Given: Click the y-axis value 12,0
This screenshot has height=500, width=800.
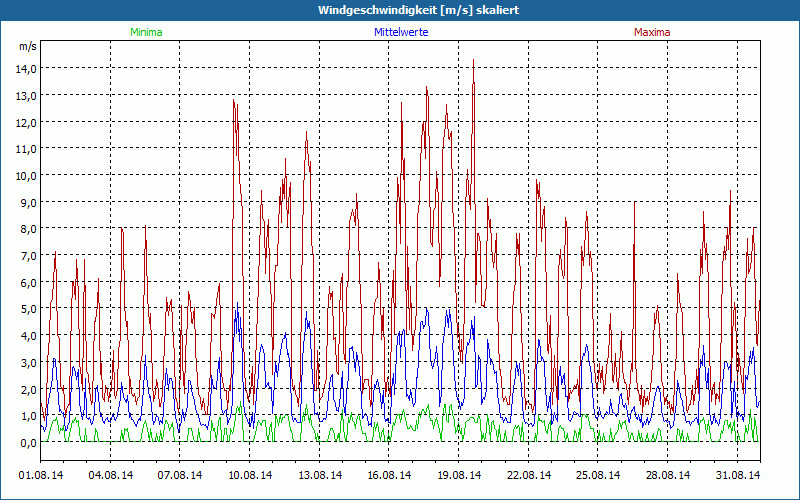Looking at the screenshot, I should point(27,122).
